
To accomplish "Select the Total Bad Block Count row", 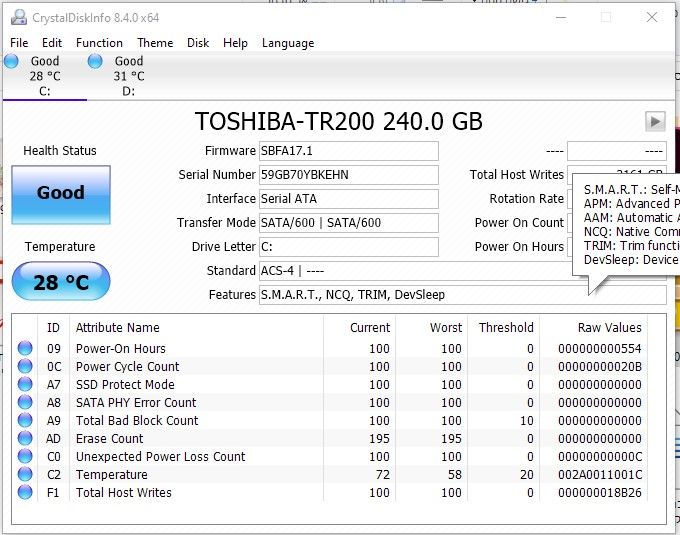I will (137, 421).
